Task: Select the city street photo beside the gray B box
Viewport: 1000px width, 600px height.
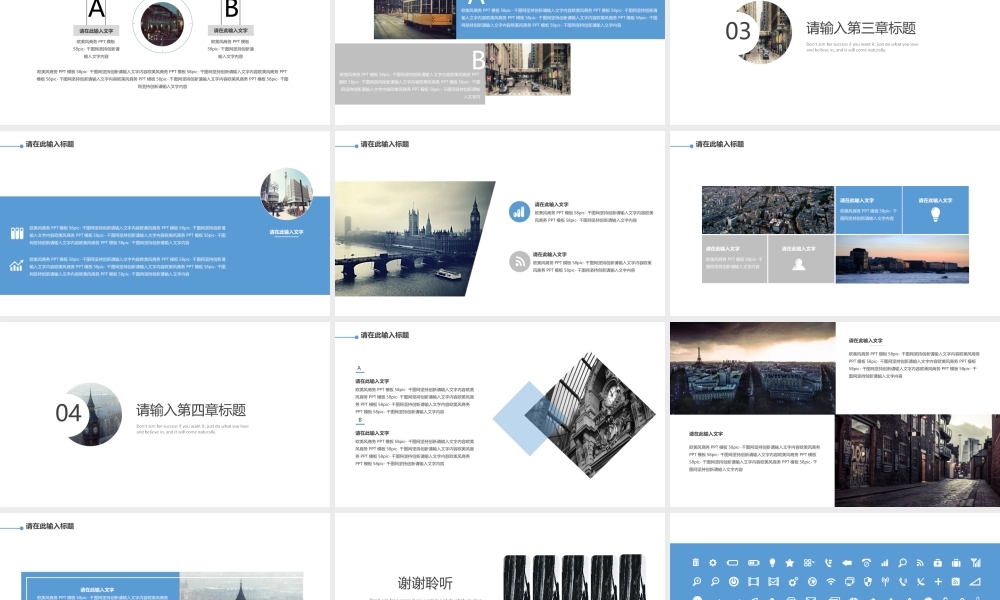Action: 528,69
